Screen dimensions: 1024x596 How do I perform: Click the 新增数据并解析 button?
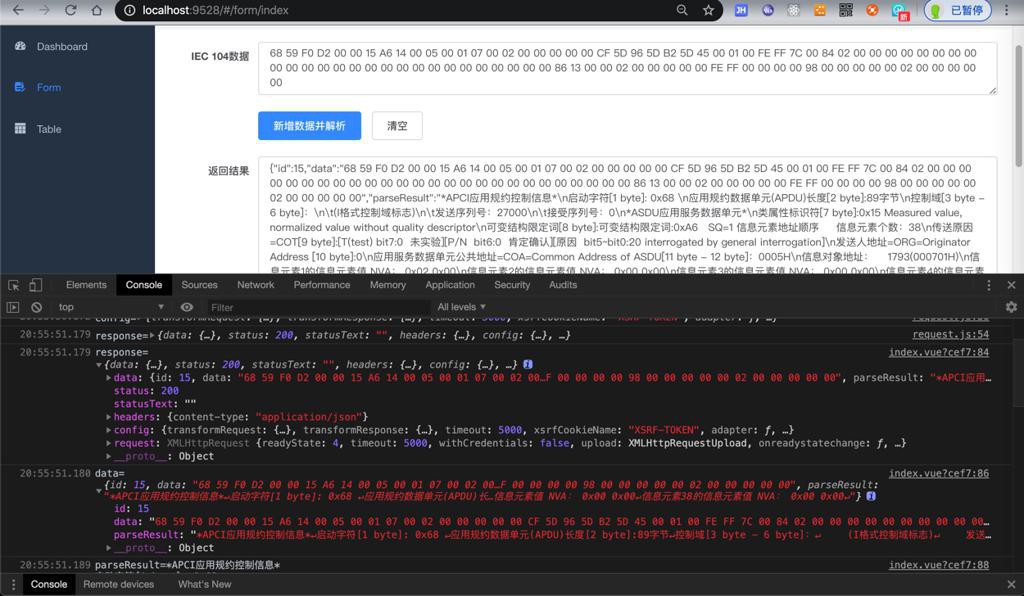pyautogui.click(x=310, y=125)
